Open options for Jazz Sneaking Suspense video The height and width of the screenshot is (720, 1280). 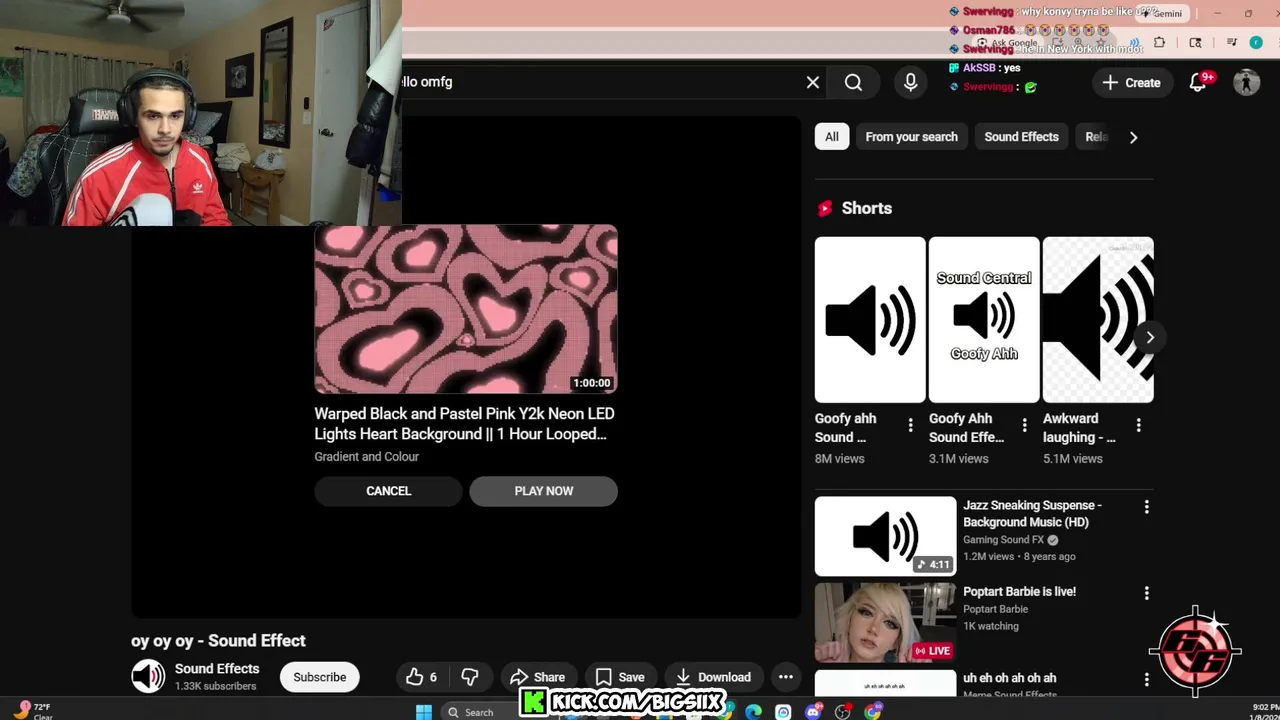[x=1147, y=507]
